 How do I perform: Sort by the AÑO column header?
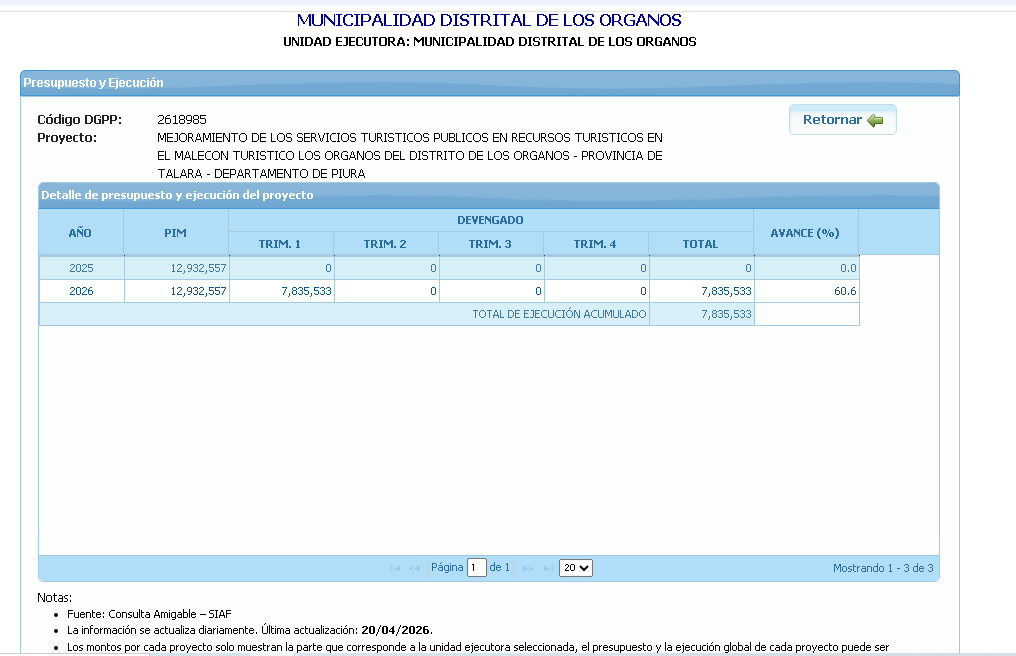80,232
